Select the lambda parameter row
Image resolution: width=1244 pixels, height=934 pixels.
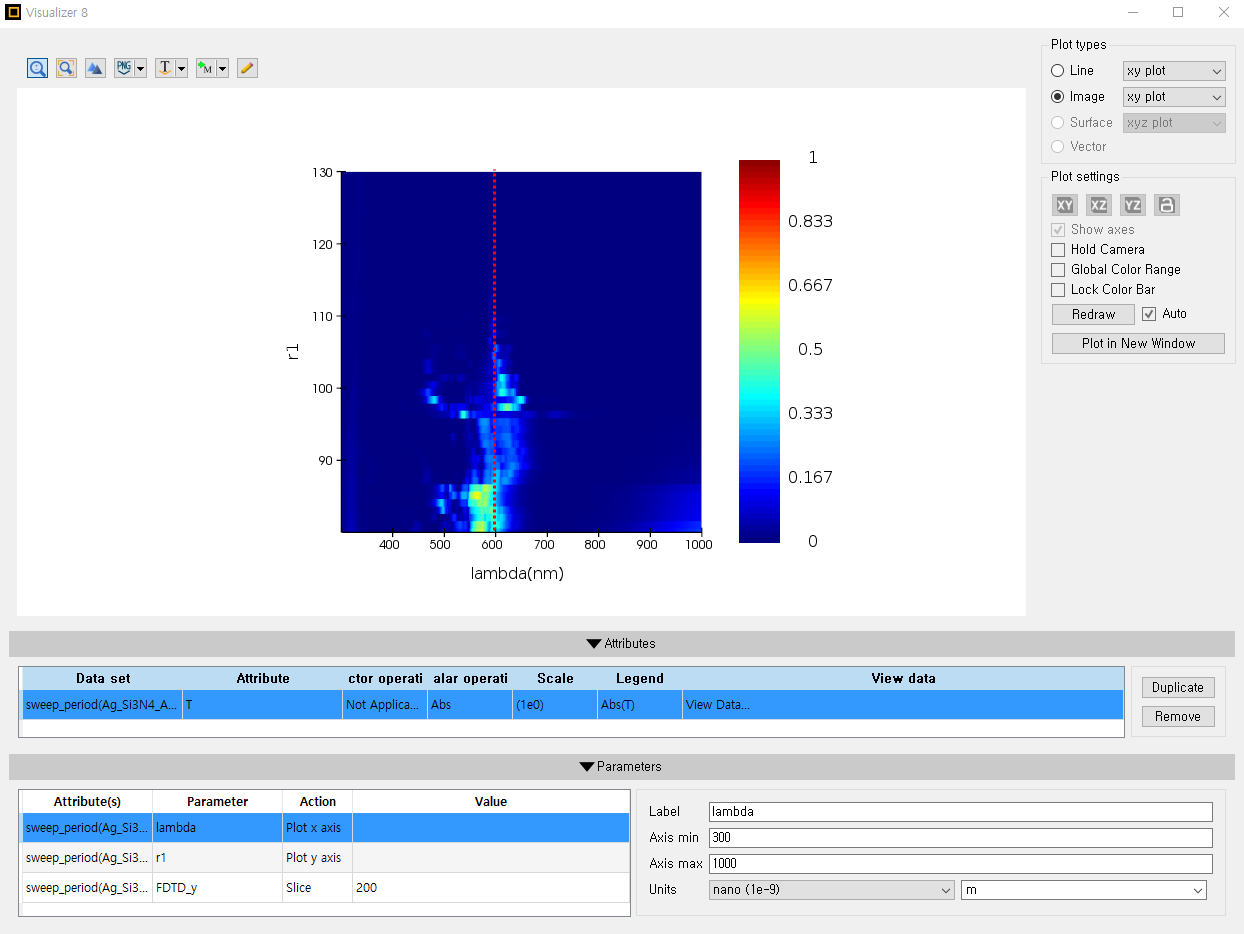coord(326,827)
